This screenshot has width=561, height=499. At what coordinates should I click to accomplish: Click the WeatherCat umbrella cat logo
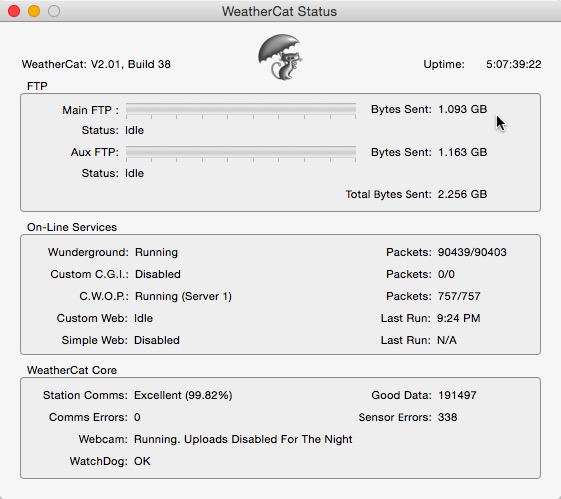(280, 57)
